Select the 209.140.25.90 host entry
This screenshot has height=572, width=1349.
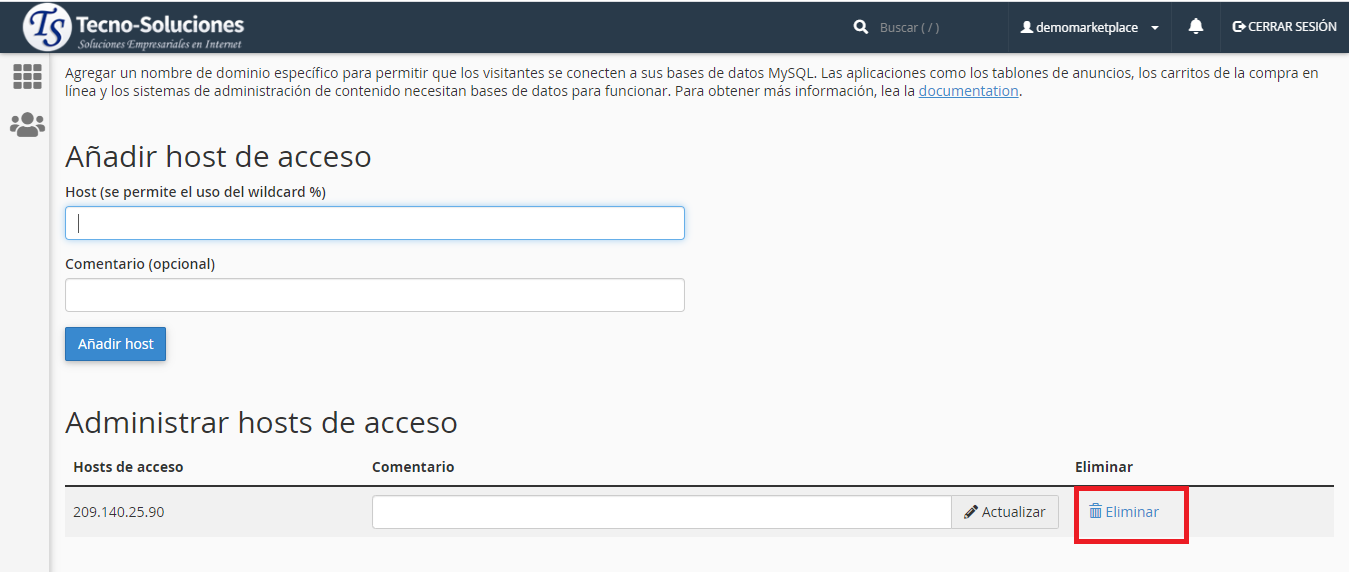(118, 512)
